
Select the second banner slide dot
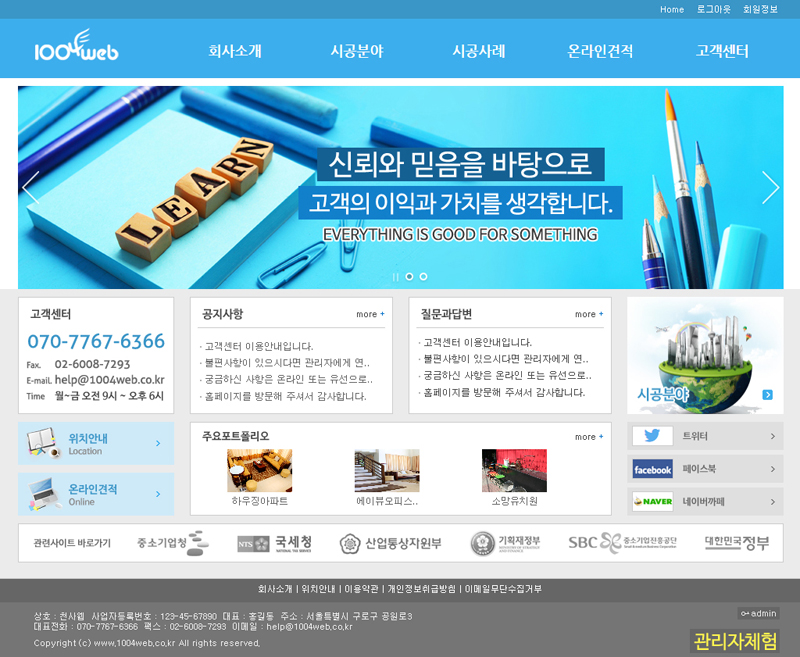pyautogui.click(x=410, y=277)
